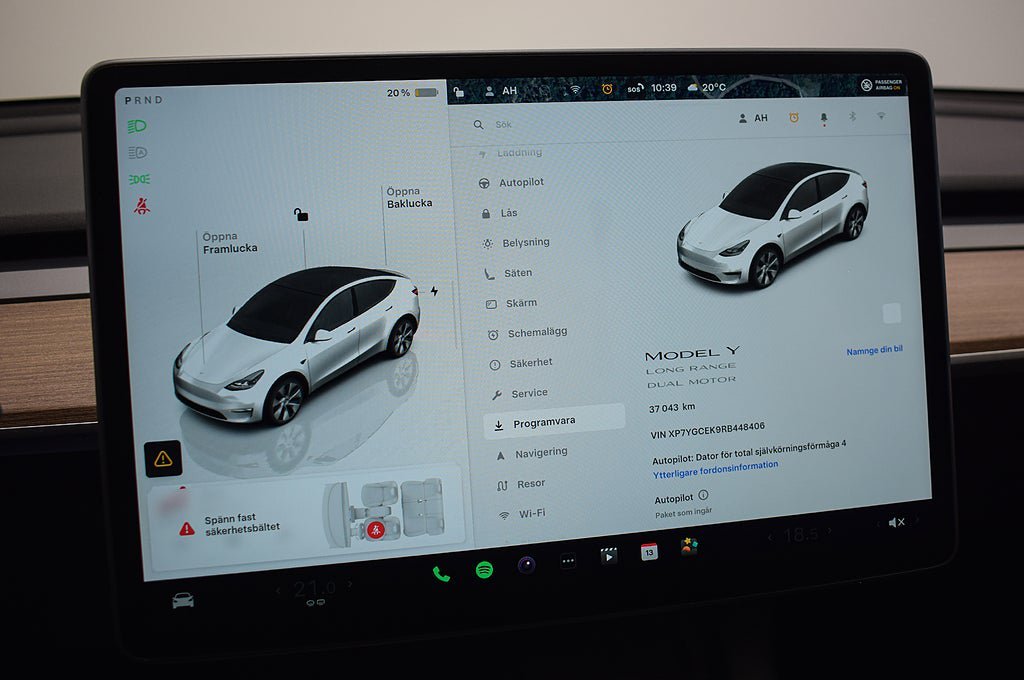Open the charge port lightning icon
The image size is (1024, 680).
tap(434, 291)
